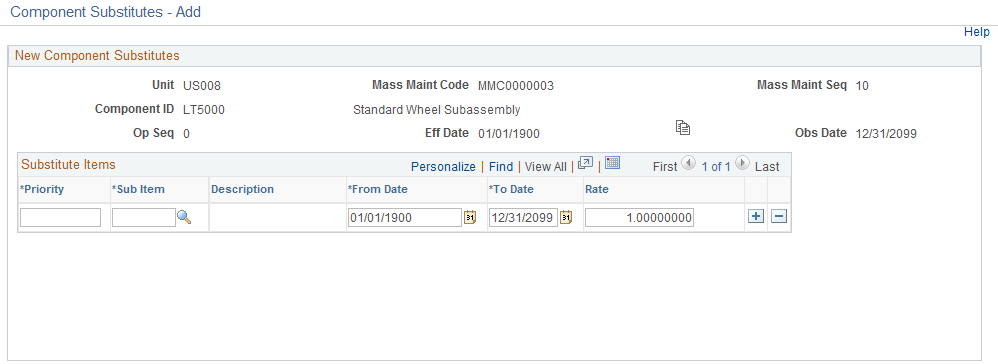Click First in grid navigation
The height and width of the screenshot is (364, 998).
(x=665, y=167)
